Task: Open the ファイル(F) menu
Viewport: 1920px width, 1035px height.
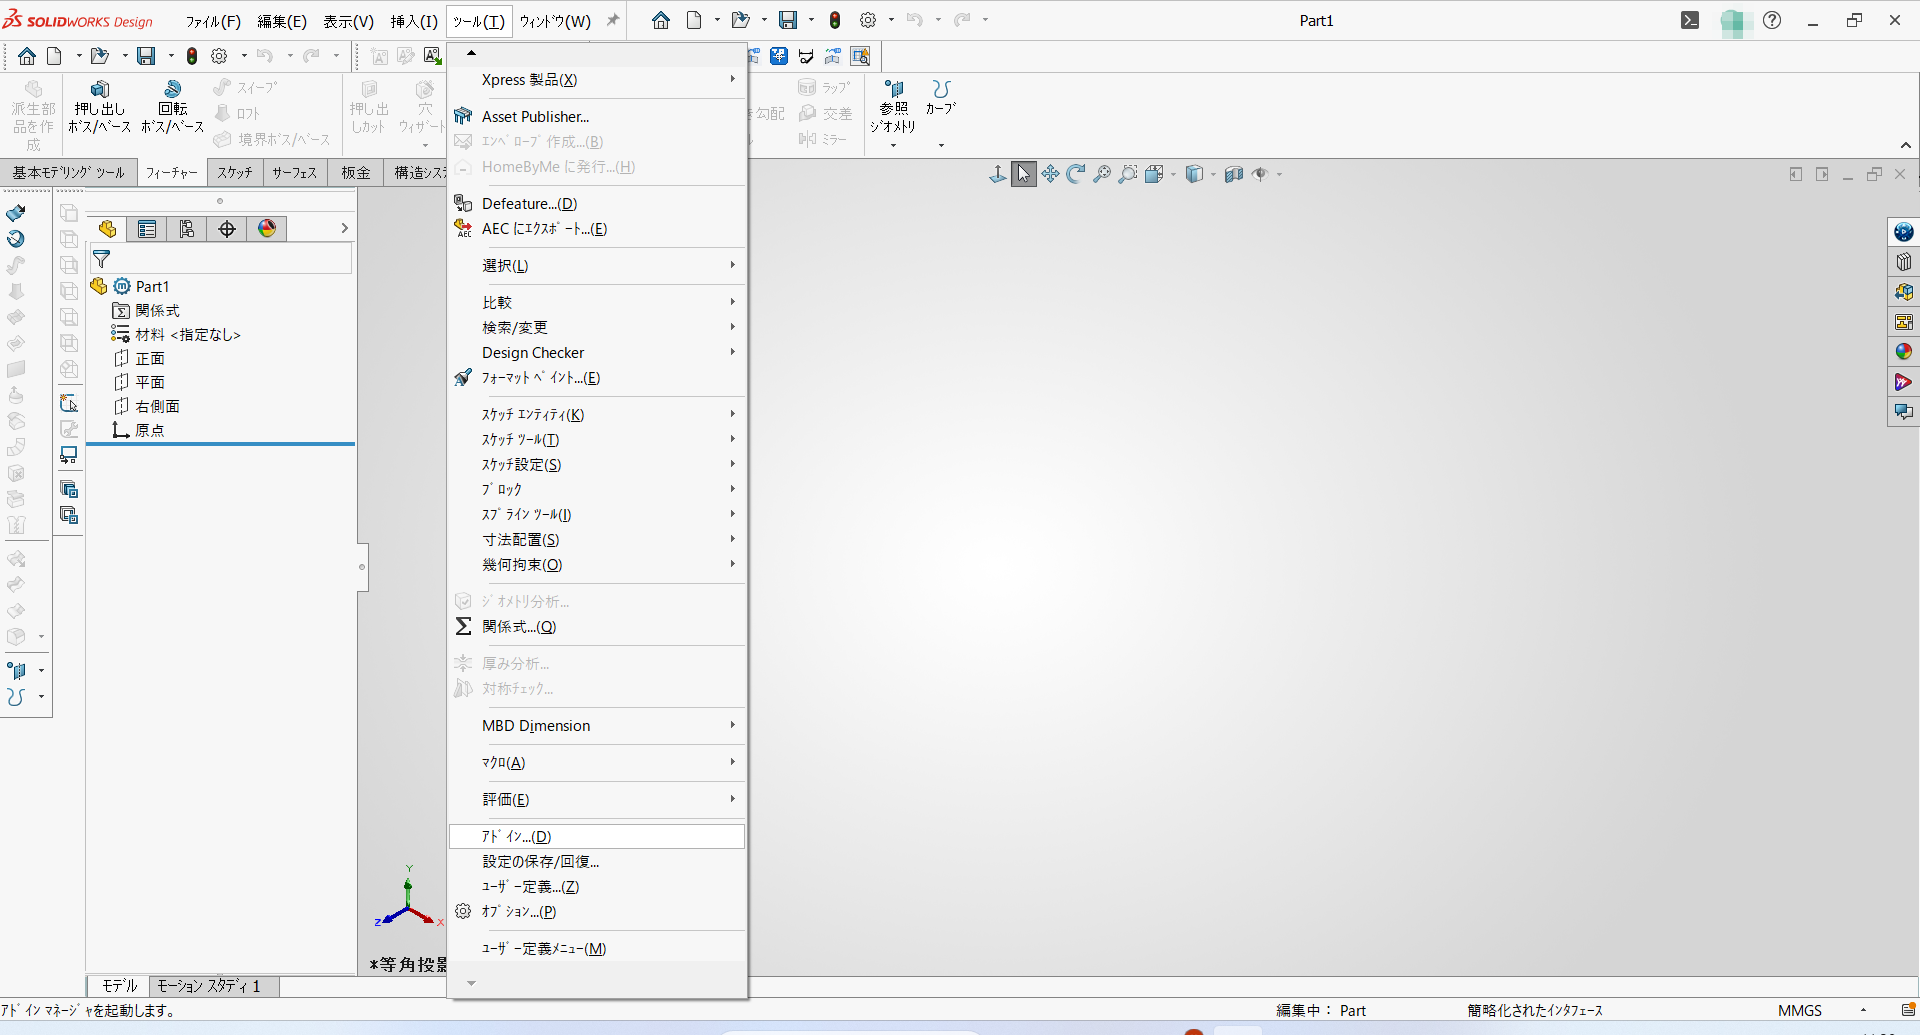Action: [213, 21]
